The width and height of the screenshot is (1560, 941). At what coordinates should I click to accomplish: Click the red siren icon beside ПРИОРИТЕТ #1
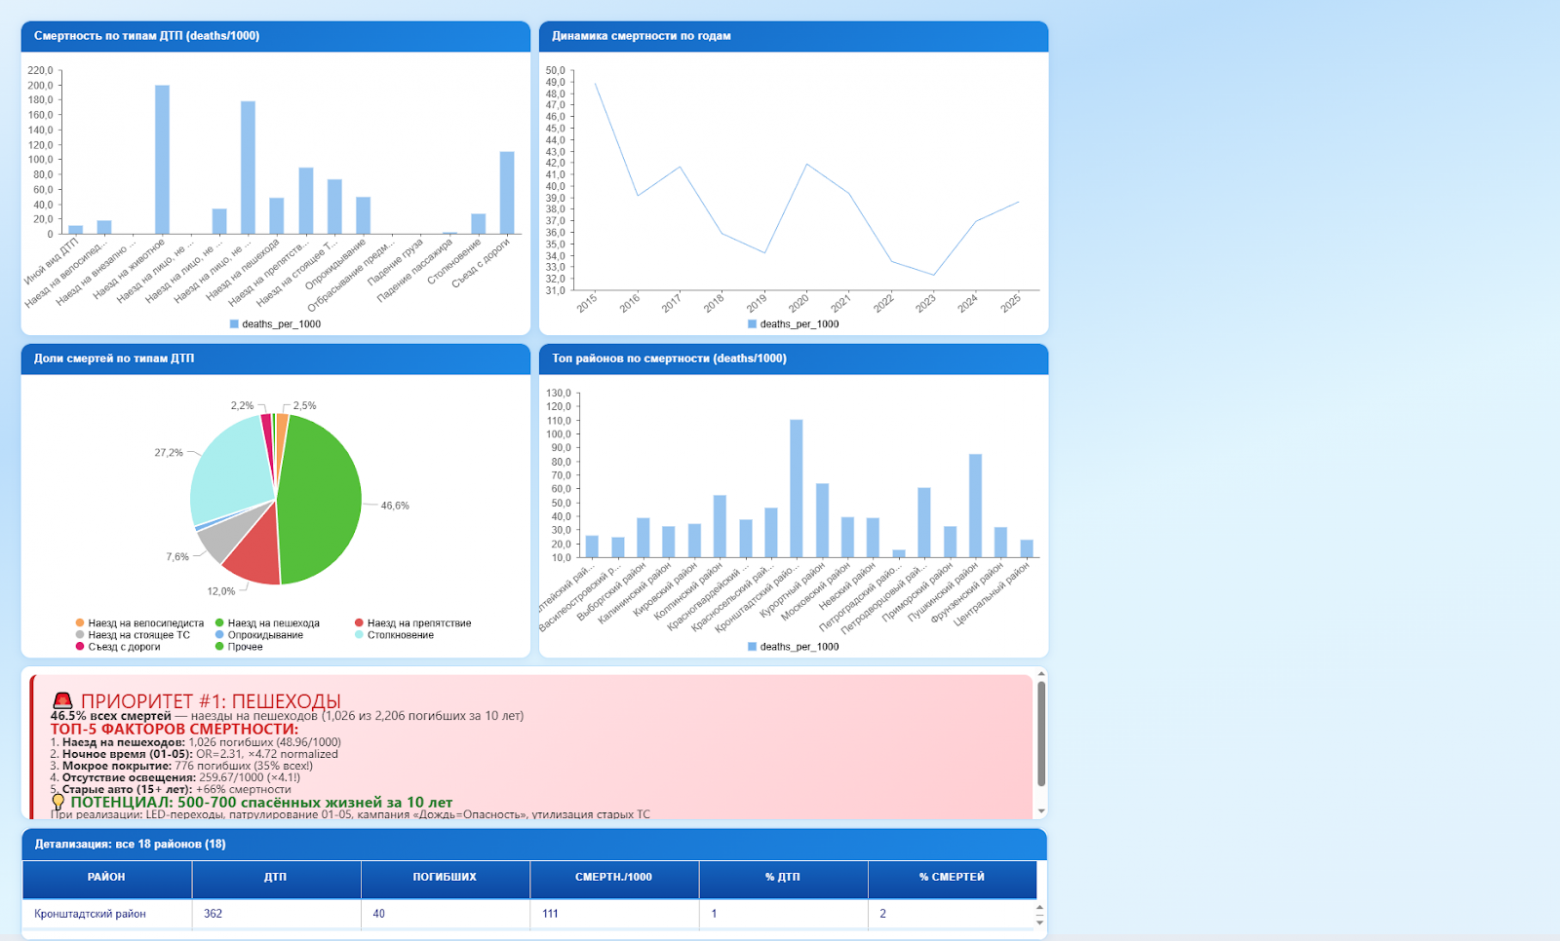tap(63, 701)
